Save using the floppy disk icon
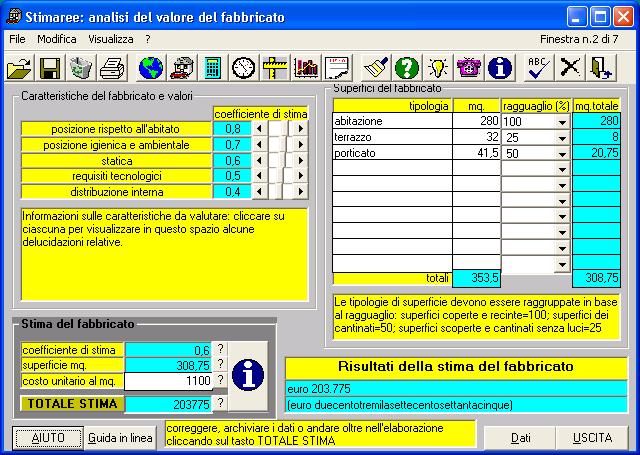 [x=49, y=68]
